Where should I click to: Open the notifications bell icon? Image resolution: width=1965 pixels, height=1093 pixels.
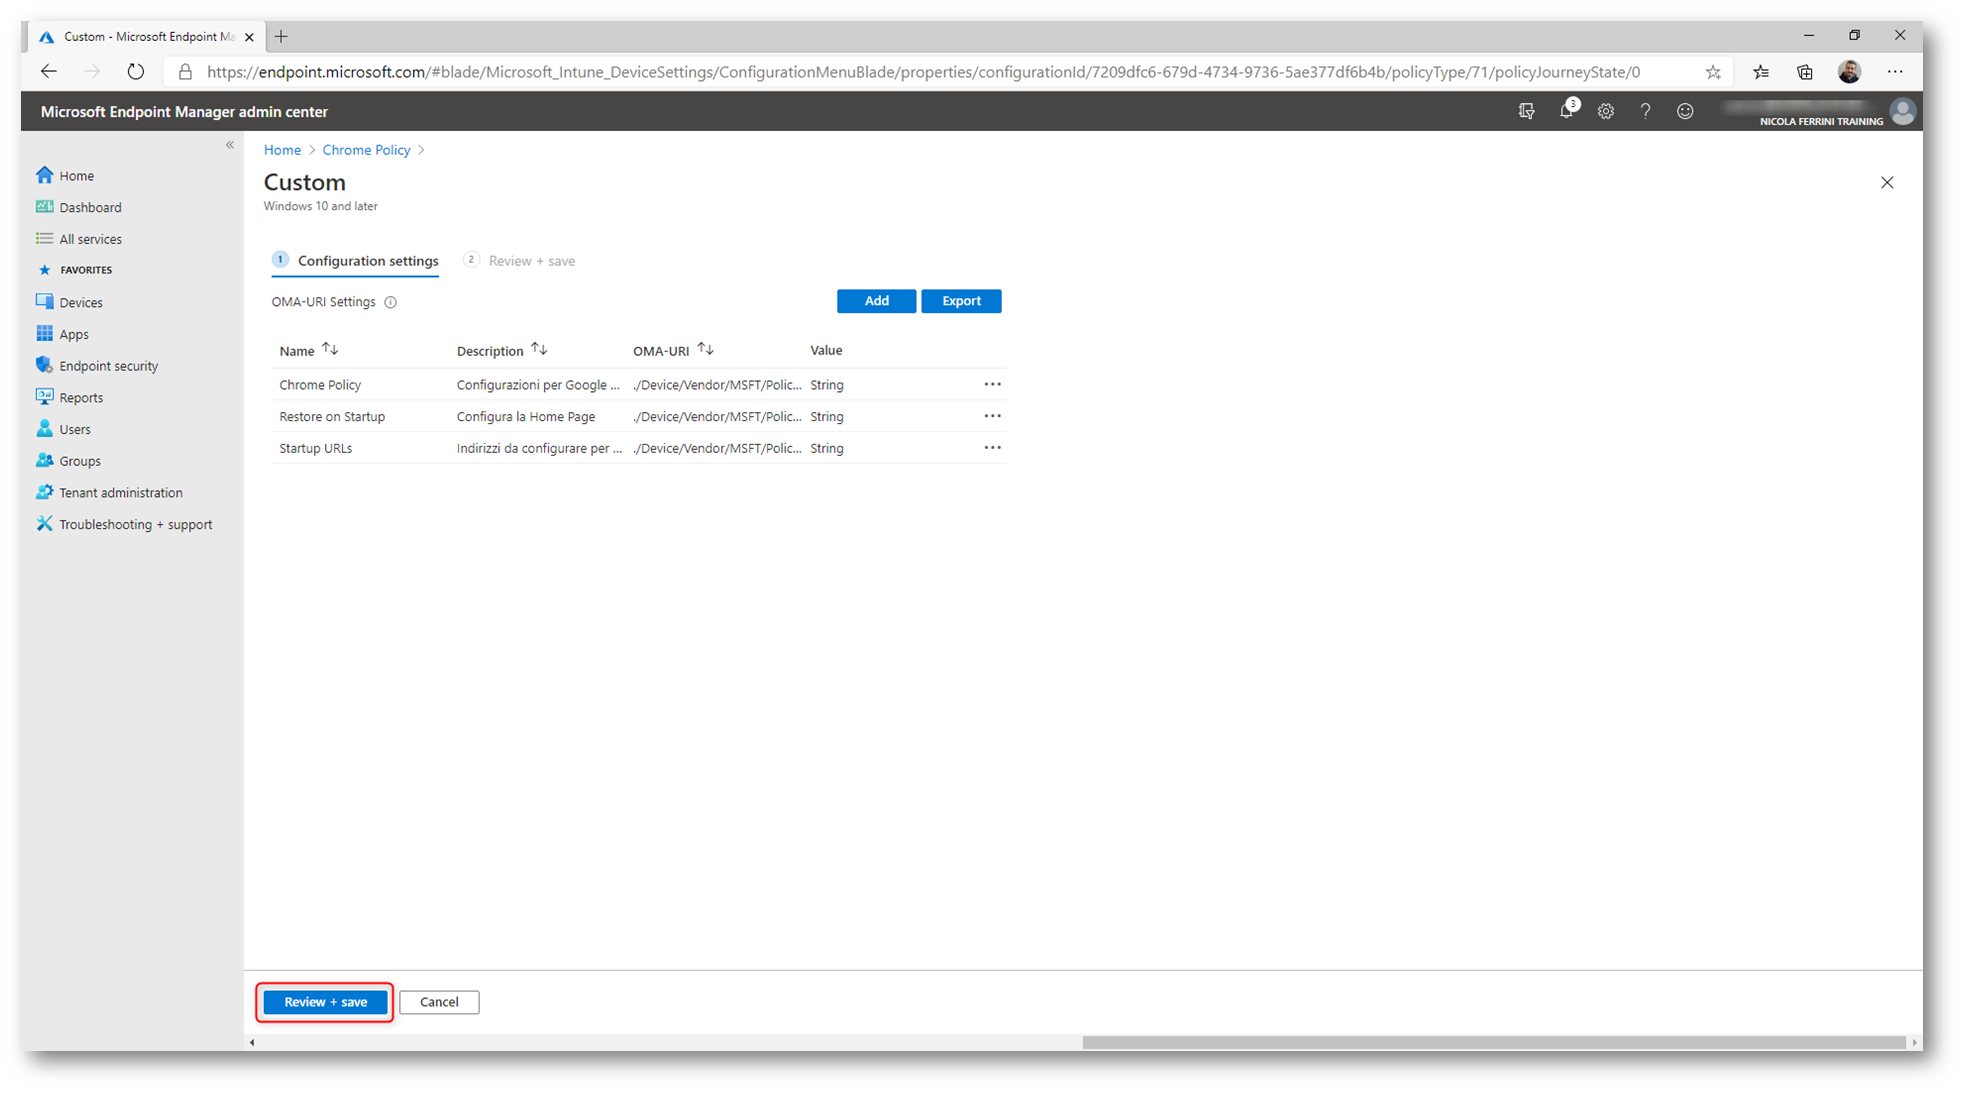(1567, 111)
